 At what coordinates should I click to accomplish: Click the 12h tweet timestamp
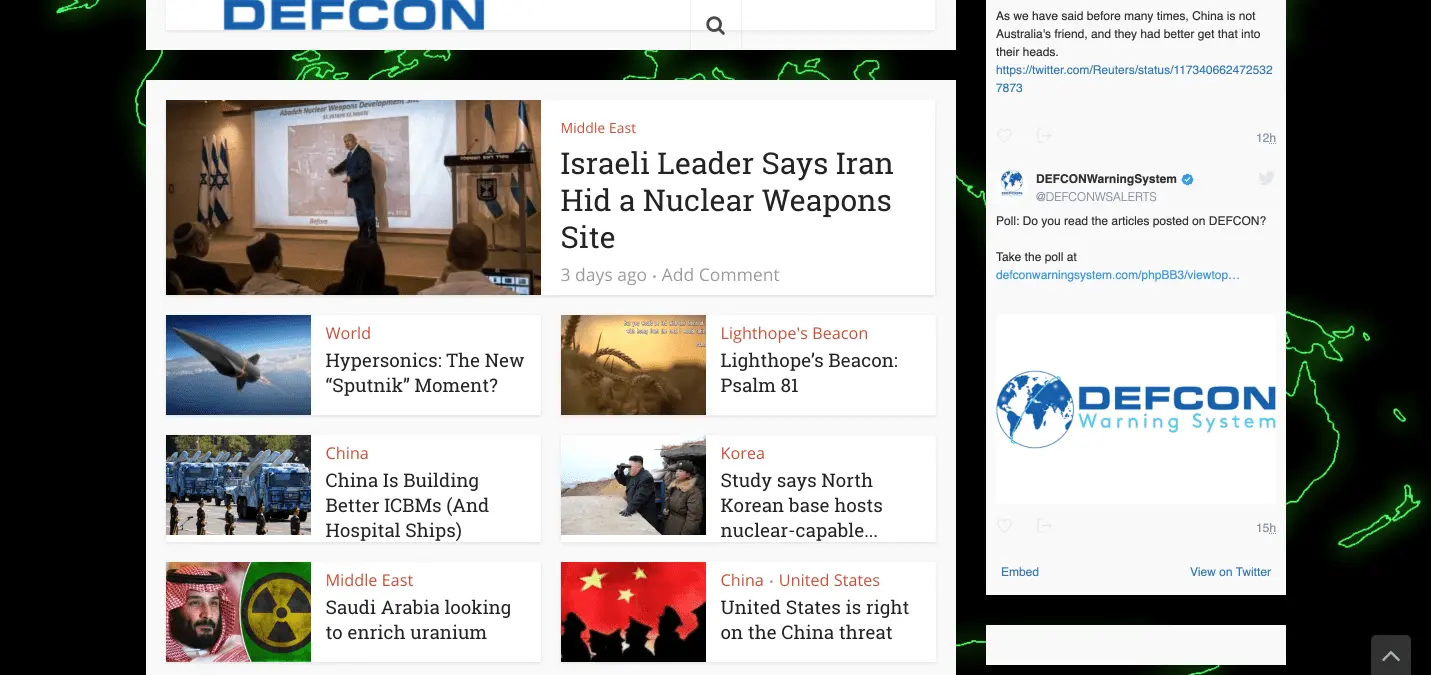pos(1266,138)
